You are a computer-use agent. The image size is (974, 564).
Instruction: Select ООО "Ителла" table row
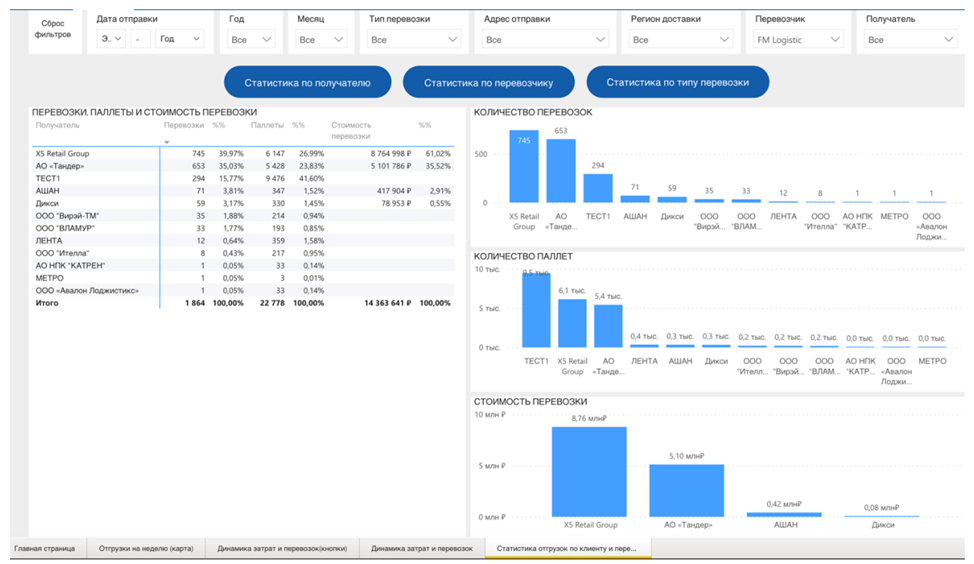243,253
